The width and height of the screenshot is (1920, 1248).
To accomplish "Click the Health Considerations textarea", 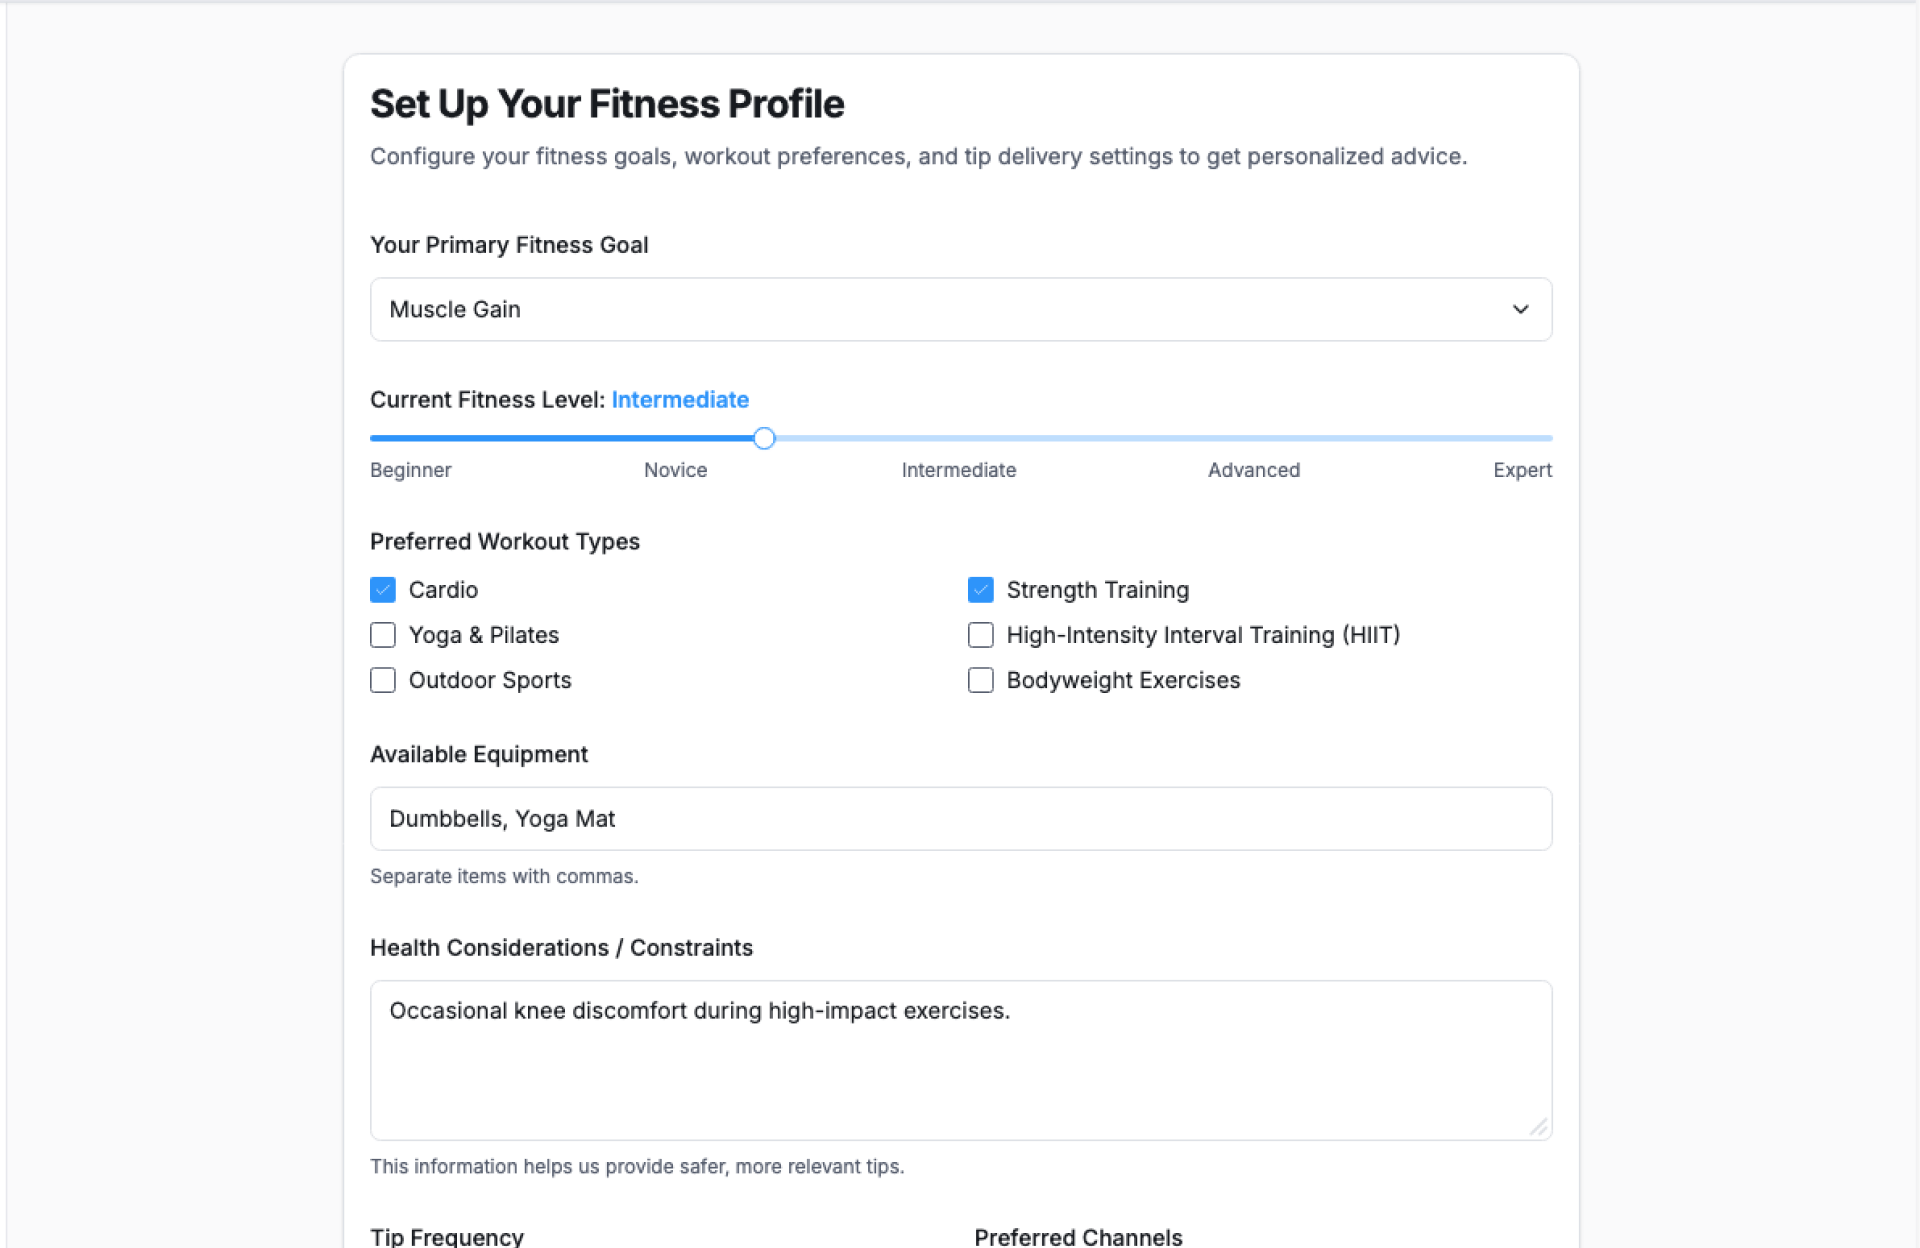I will click(x=960, y=1060).
